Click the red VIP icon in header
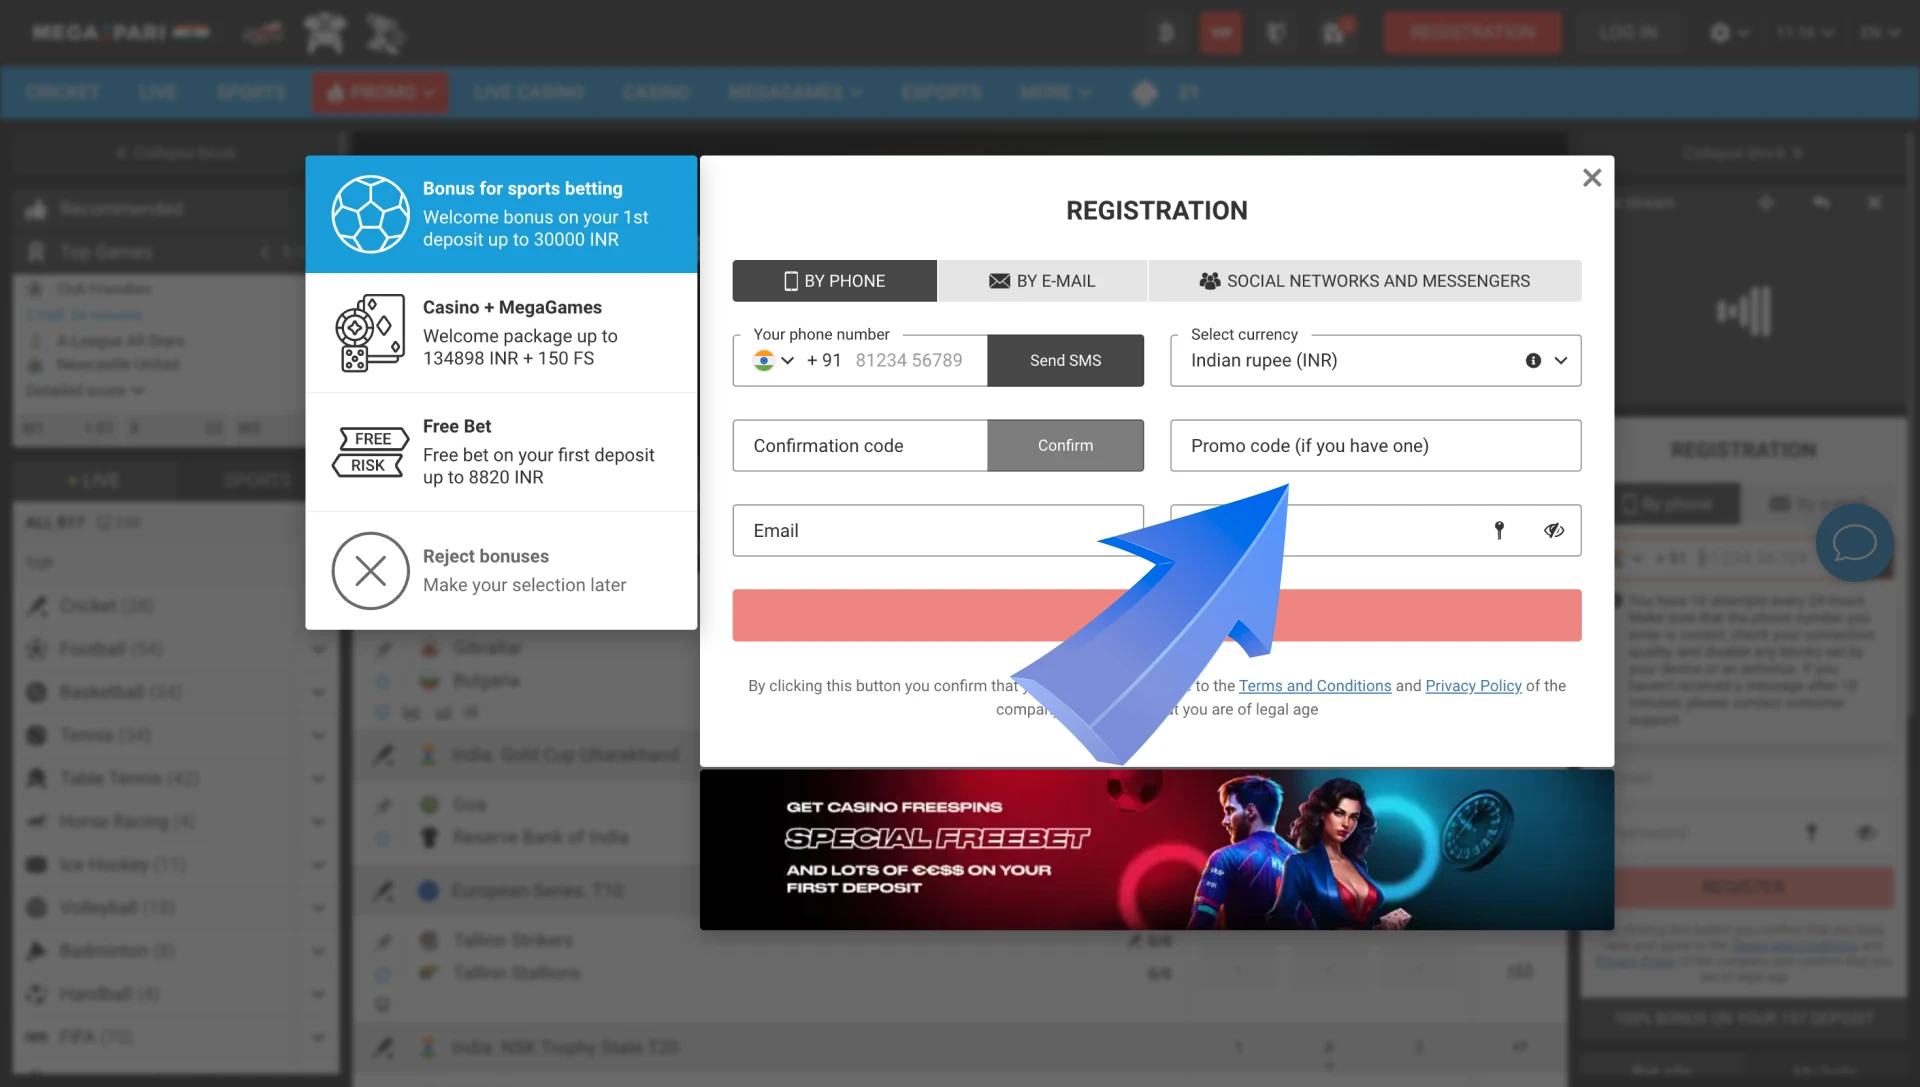The image size is (1920, 1087). (x=1221, y=33)
